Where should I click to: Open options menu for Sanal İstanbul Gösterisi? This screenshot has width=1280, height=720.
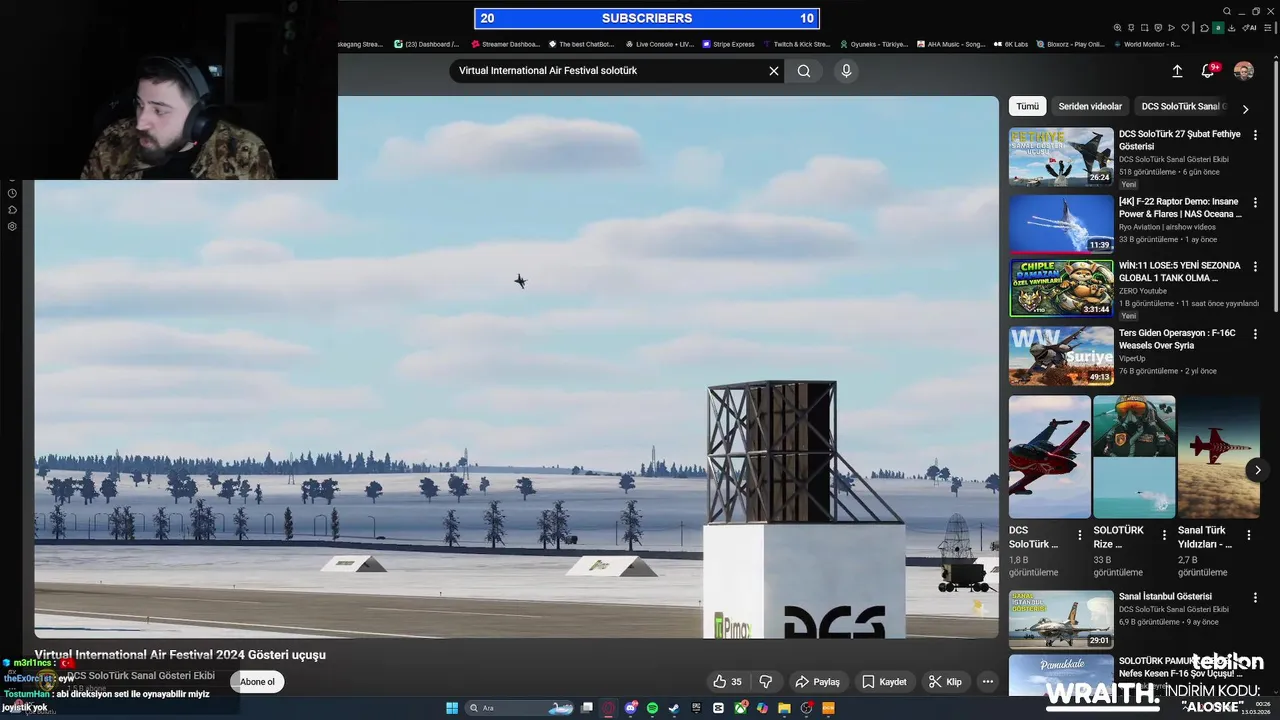1255,598
